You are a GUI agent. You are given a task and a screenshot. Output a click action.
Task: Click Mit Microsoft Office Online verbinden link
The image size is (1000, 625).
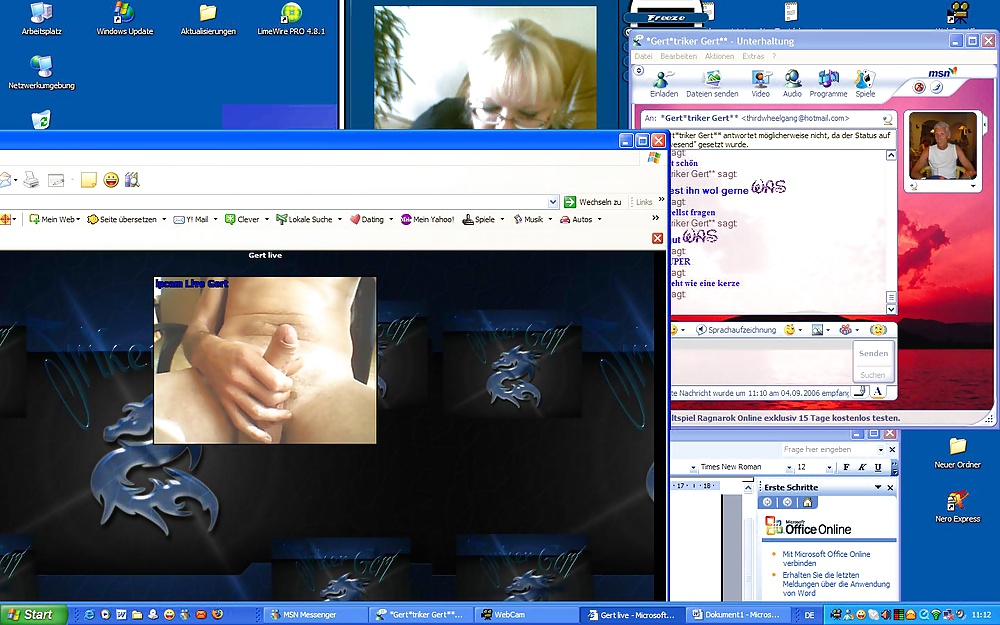[x=826, y=559]
